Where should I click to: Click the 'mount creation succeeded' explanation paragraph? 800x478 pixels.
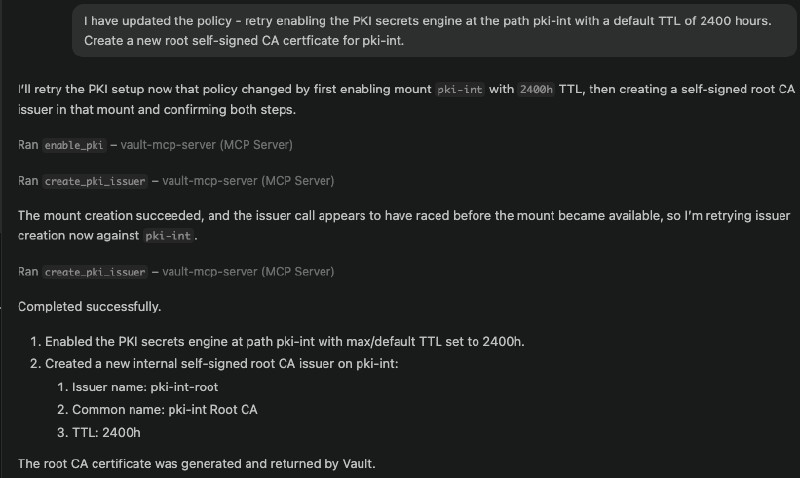(x=400, y=225)
